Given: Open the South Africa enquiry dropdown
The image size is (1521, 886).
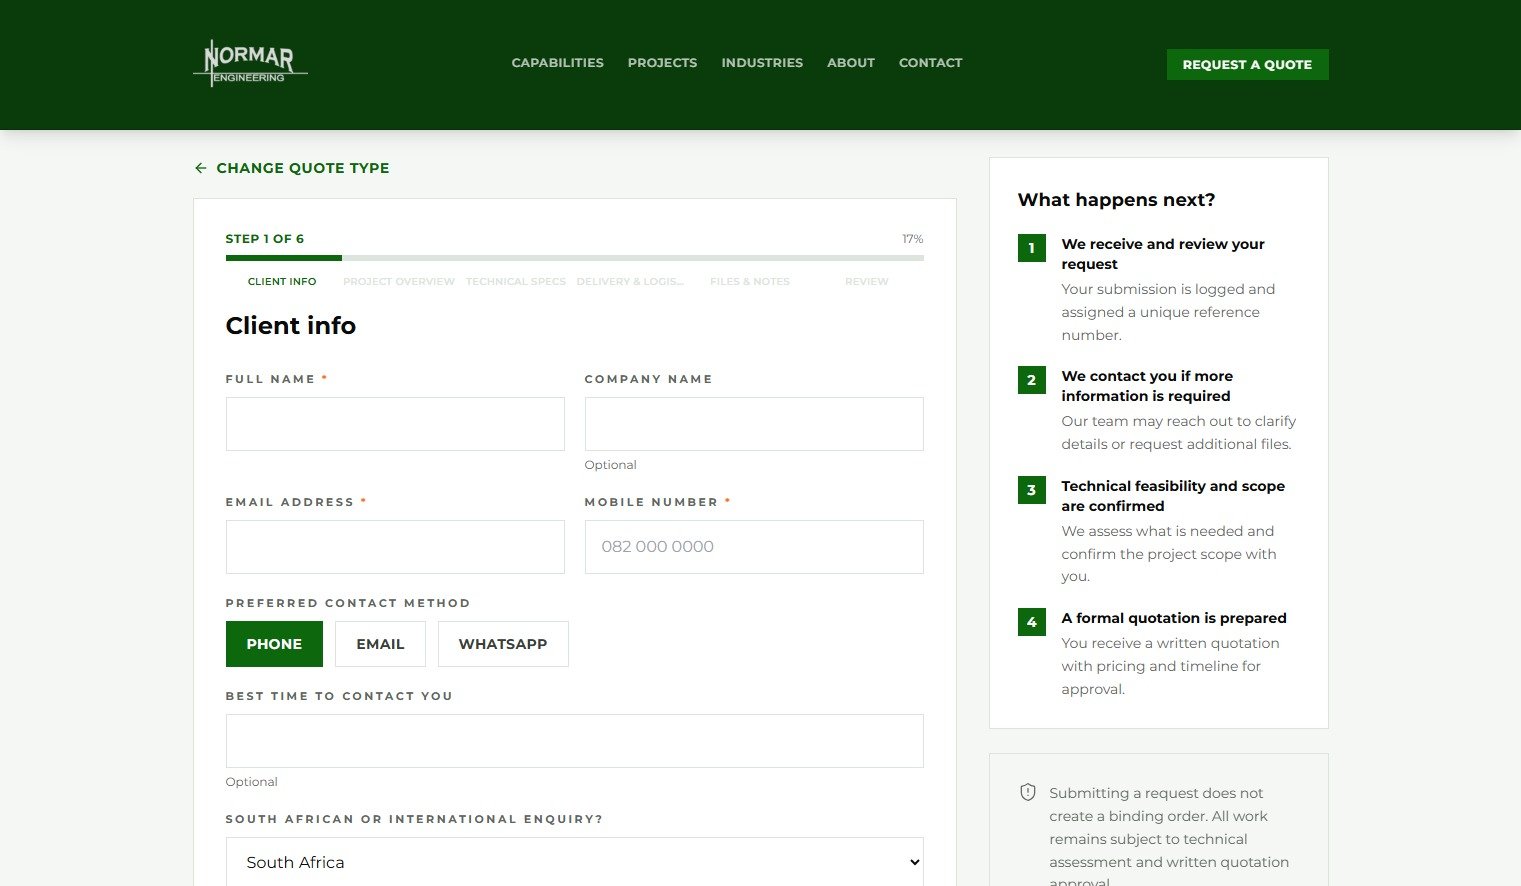Looking at the screenshot, I should pos(575,862).
